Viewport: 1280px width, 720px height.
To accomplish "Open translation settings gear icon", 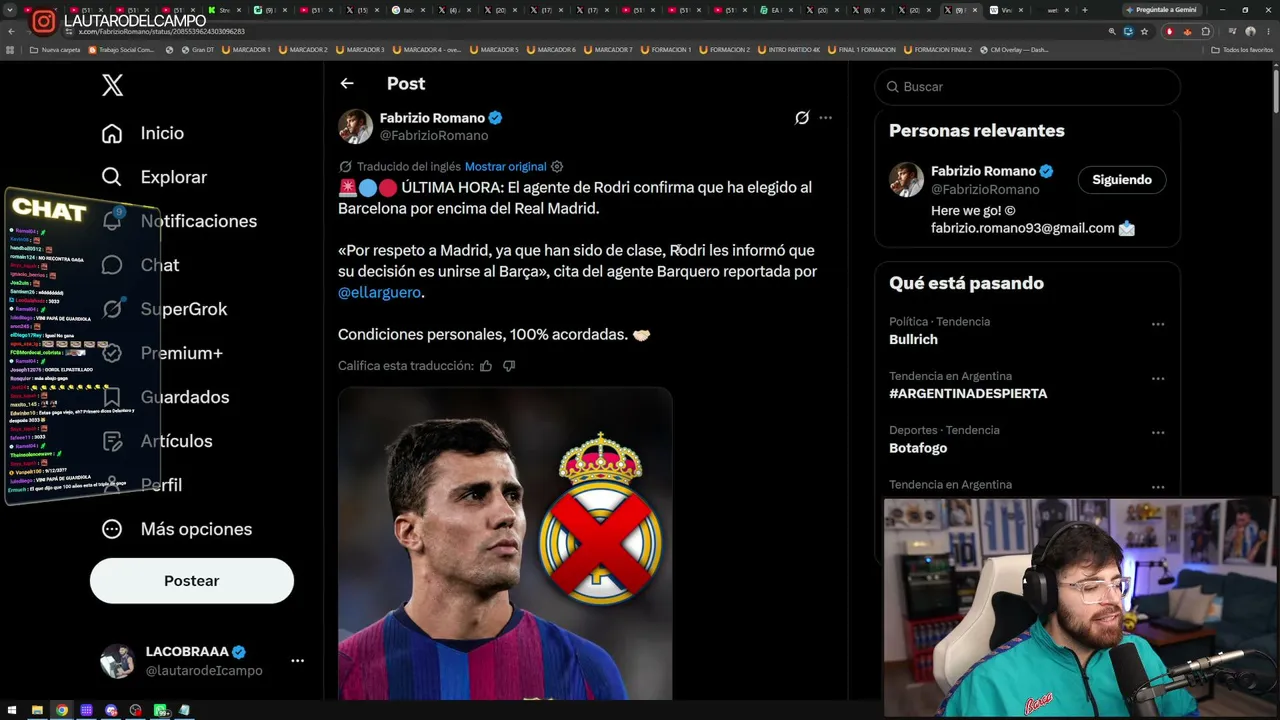I will point(557,167).
